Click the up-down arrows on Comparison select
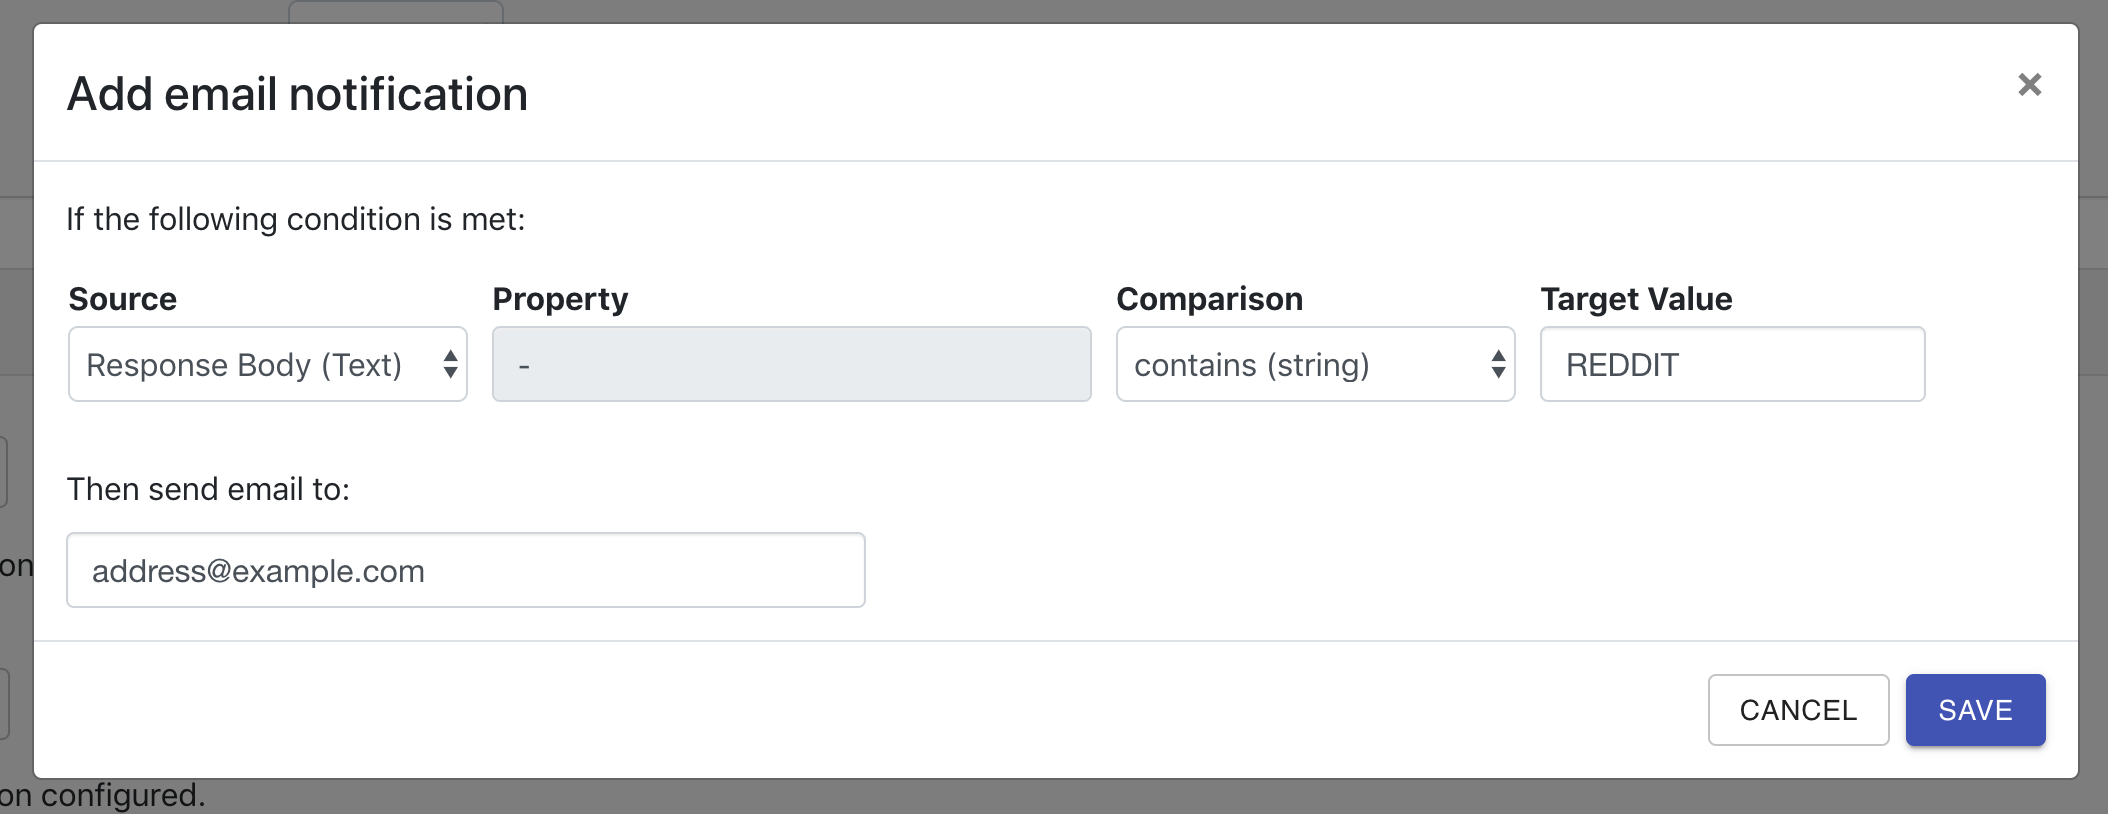Image resolution: width=2108 pixels, height=814 pixels. (x=1498, y=364)
